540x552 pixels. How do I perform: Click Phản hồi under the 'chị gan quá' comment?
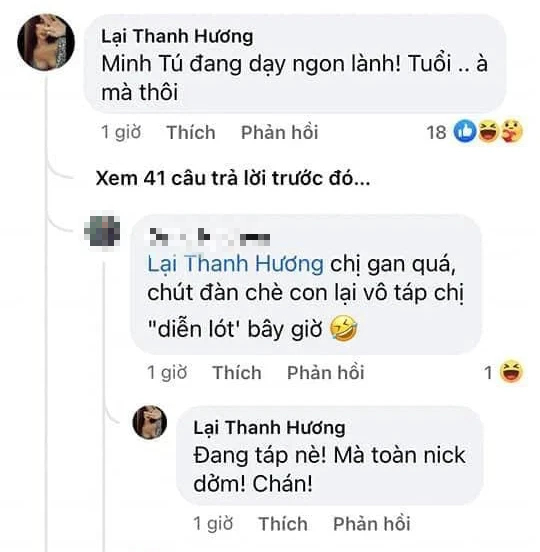coord(326,372)
